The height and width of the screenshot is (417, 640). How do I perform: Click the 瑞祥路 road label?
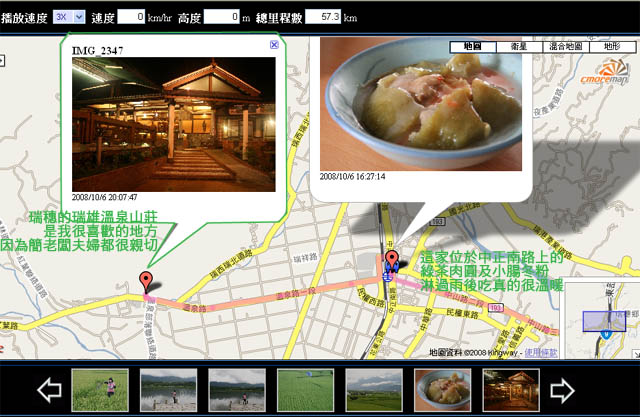(305, 258)
